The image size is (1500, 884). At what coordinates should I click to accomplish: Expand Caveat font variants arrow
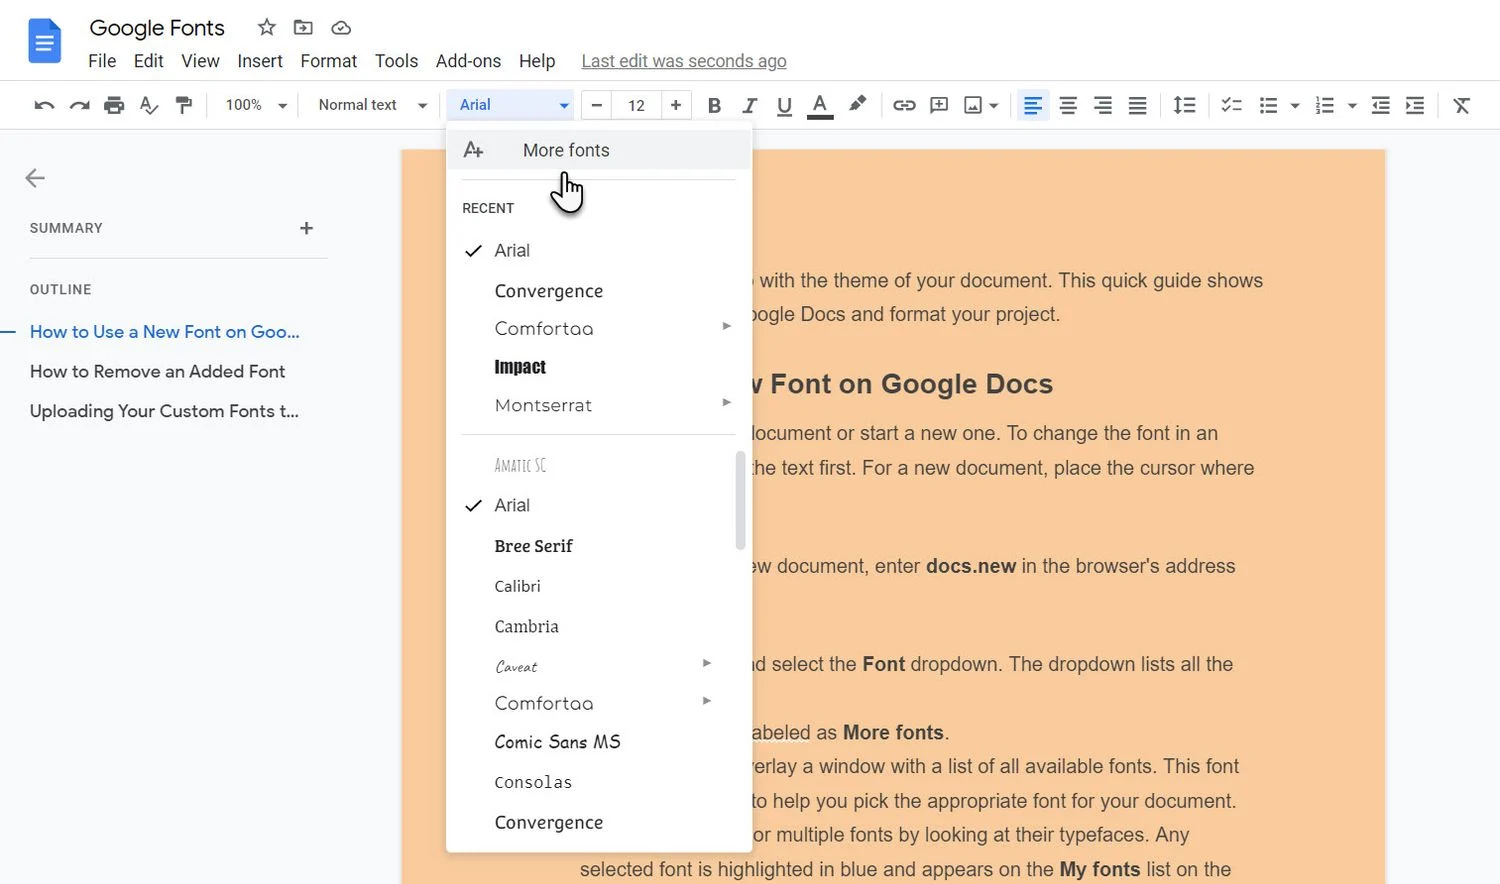click(x=707, y=664)
